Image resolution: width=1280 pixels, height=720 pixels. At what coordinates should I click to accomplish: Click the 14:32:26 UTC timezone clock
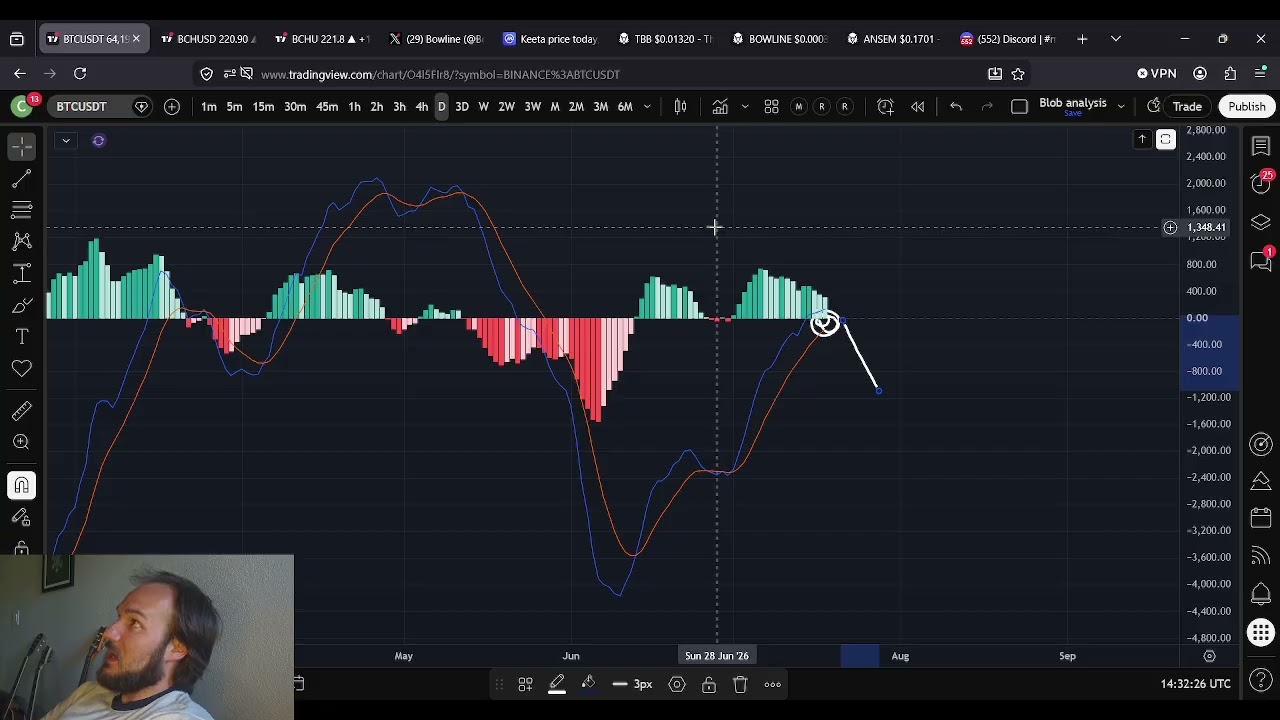point(1195,684)
